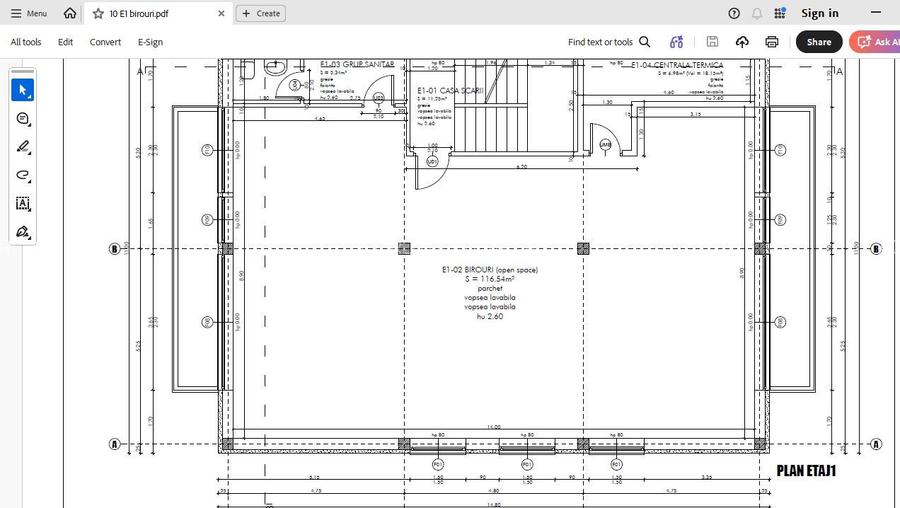The height and width of the screenshot is (508, 900).
Task: Open the AI assistant tools icon
Action: (x=677, y=42)
